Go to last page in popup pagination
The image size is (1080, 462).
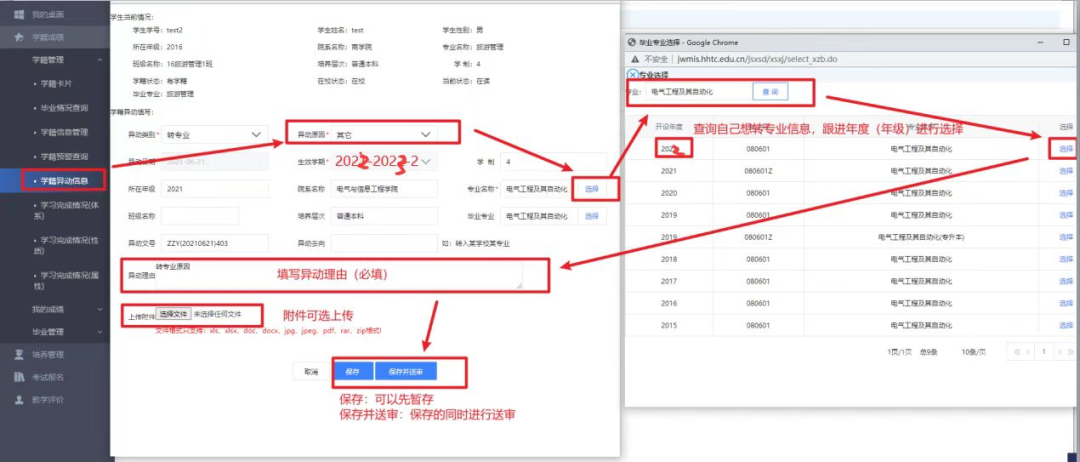(x=1071, y=352)
